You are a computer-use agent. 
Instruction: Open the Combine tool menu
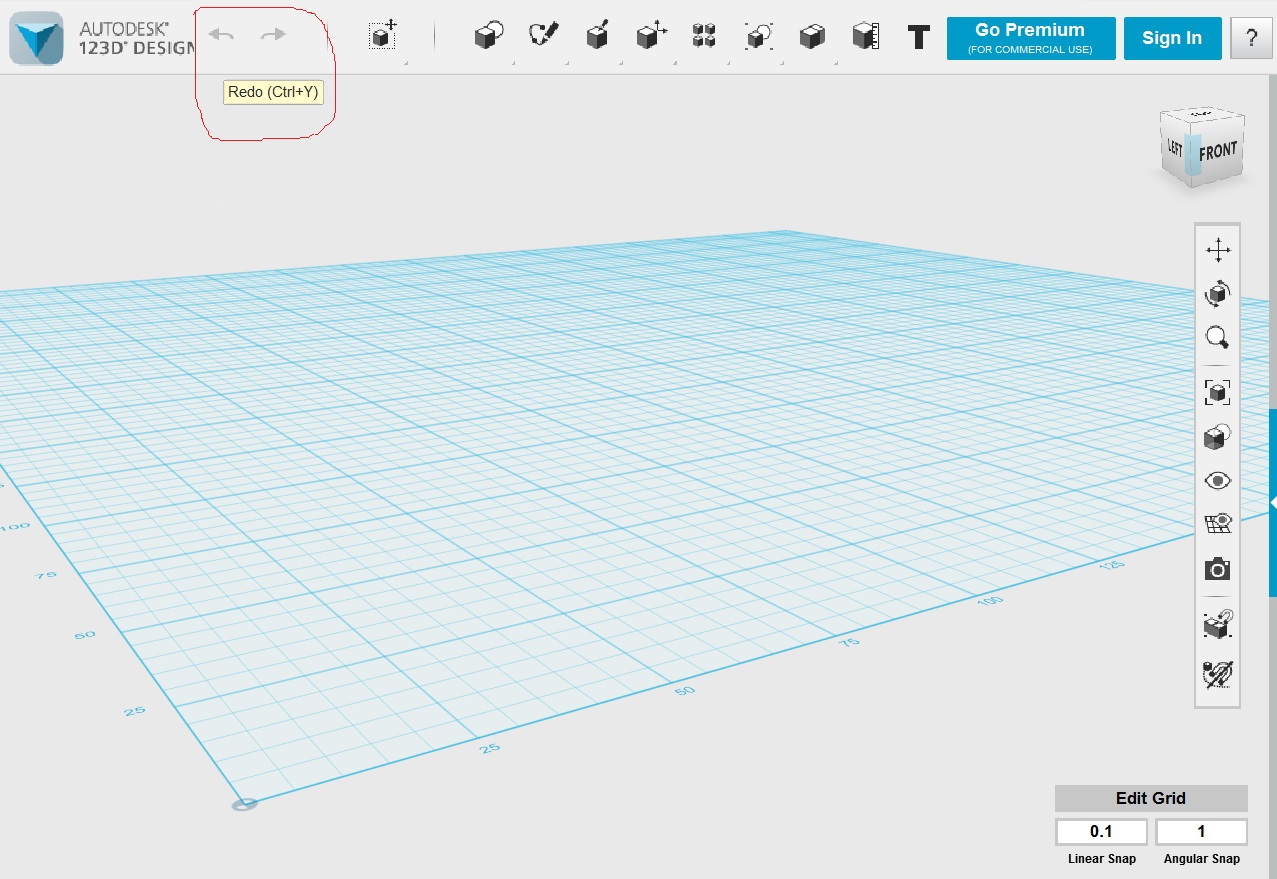[812, 37]
